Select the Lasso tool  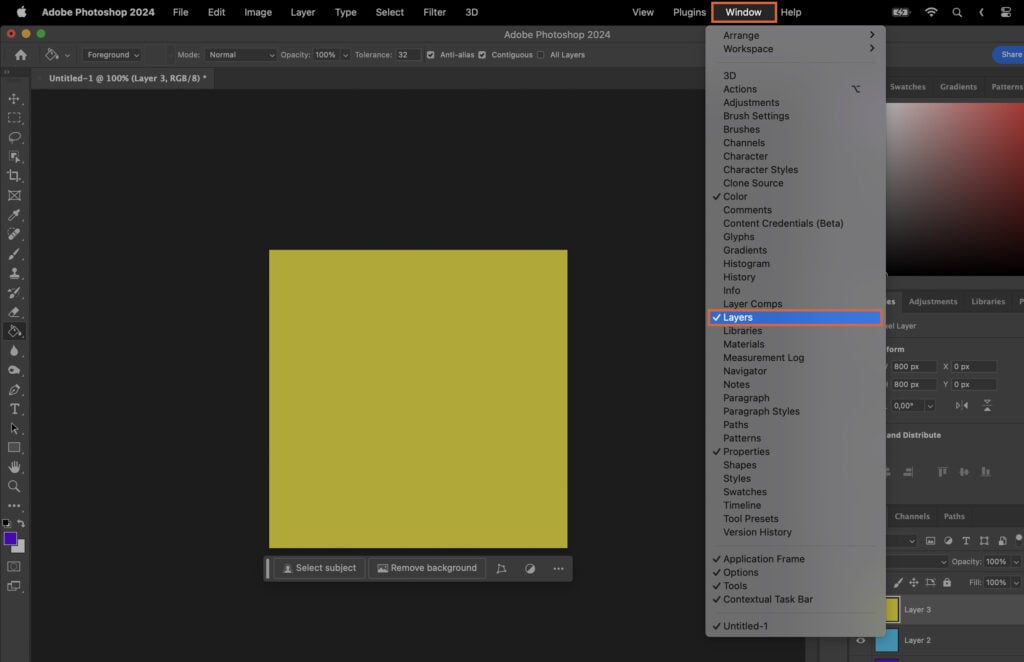(14, 138)
